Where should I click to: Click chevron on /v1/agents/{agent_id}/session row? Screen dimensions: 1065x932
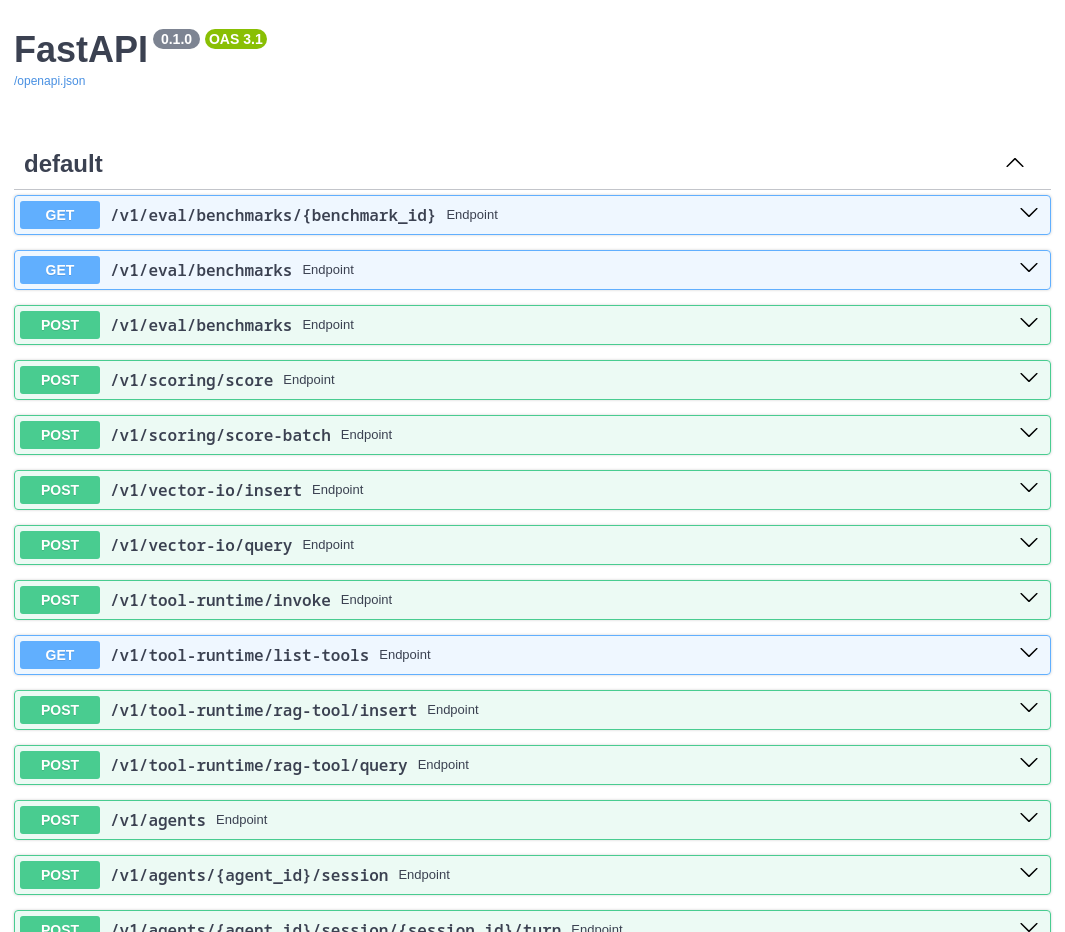[x=1028, y=874]
